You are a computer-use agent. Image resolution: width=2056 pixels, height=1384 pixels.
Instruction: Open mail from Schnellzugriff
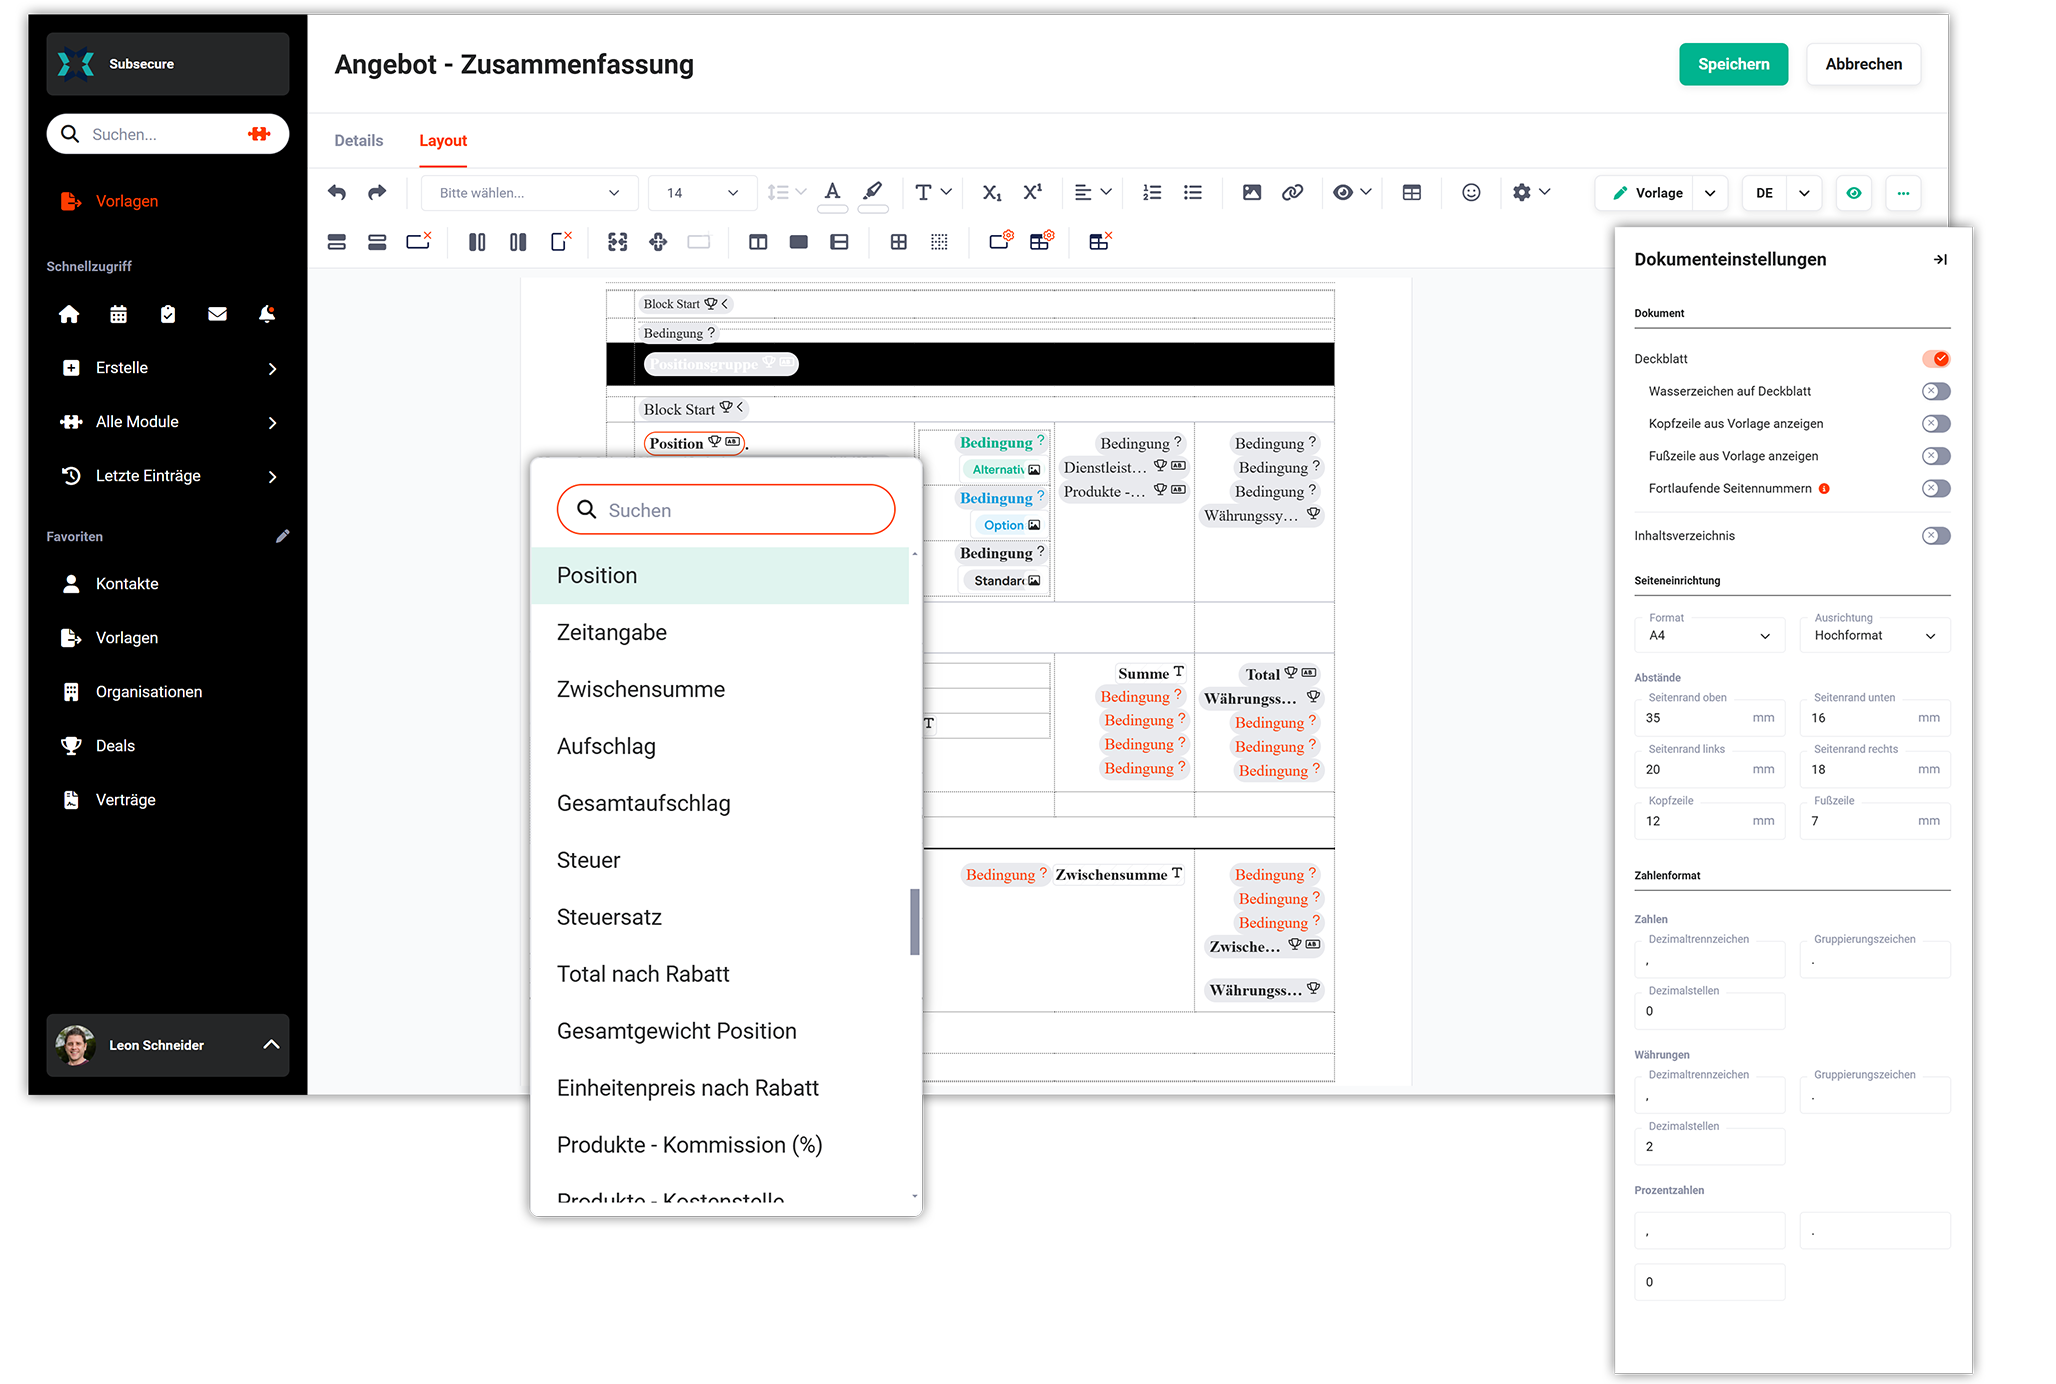(217, 314)
